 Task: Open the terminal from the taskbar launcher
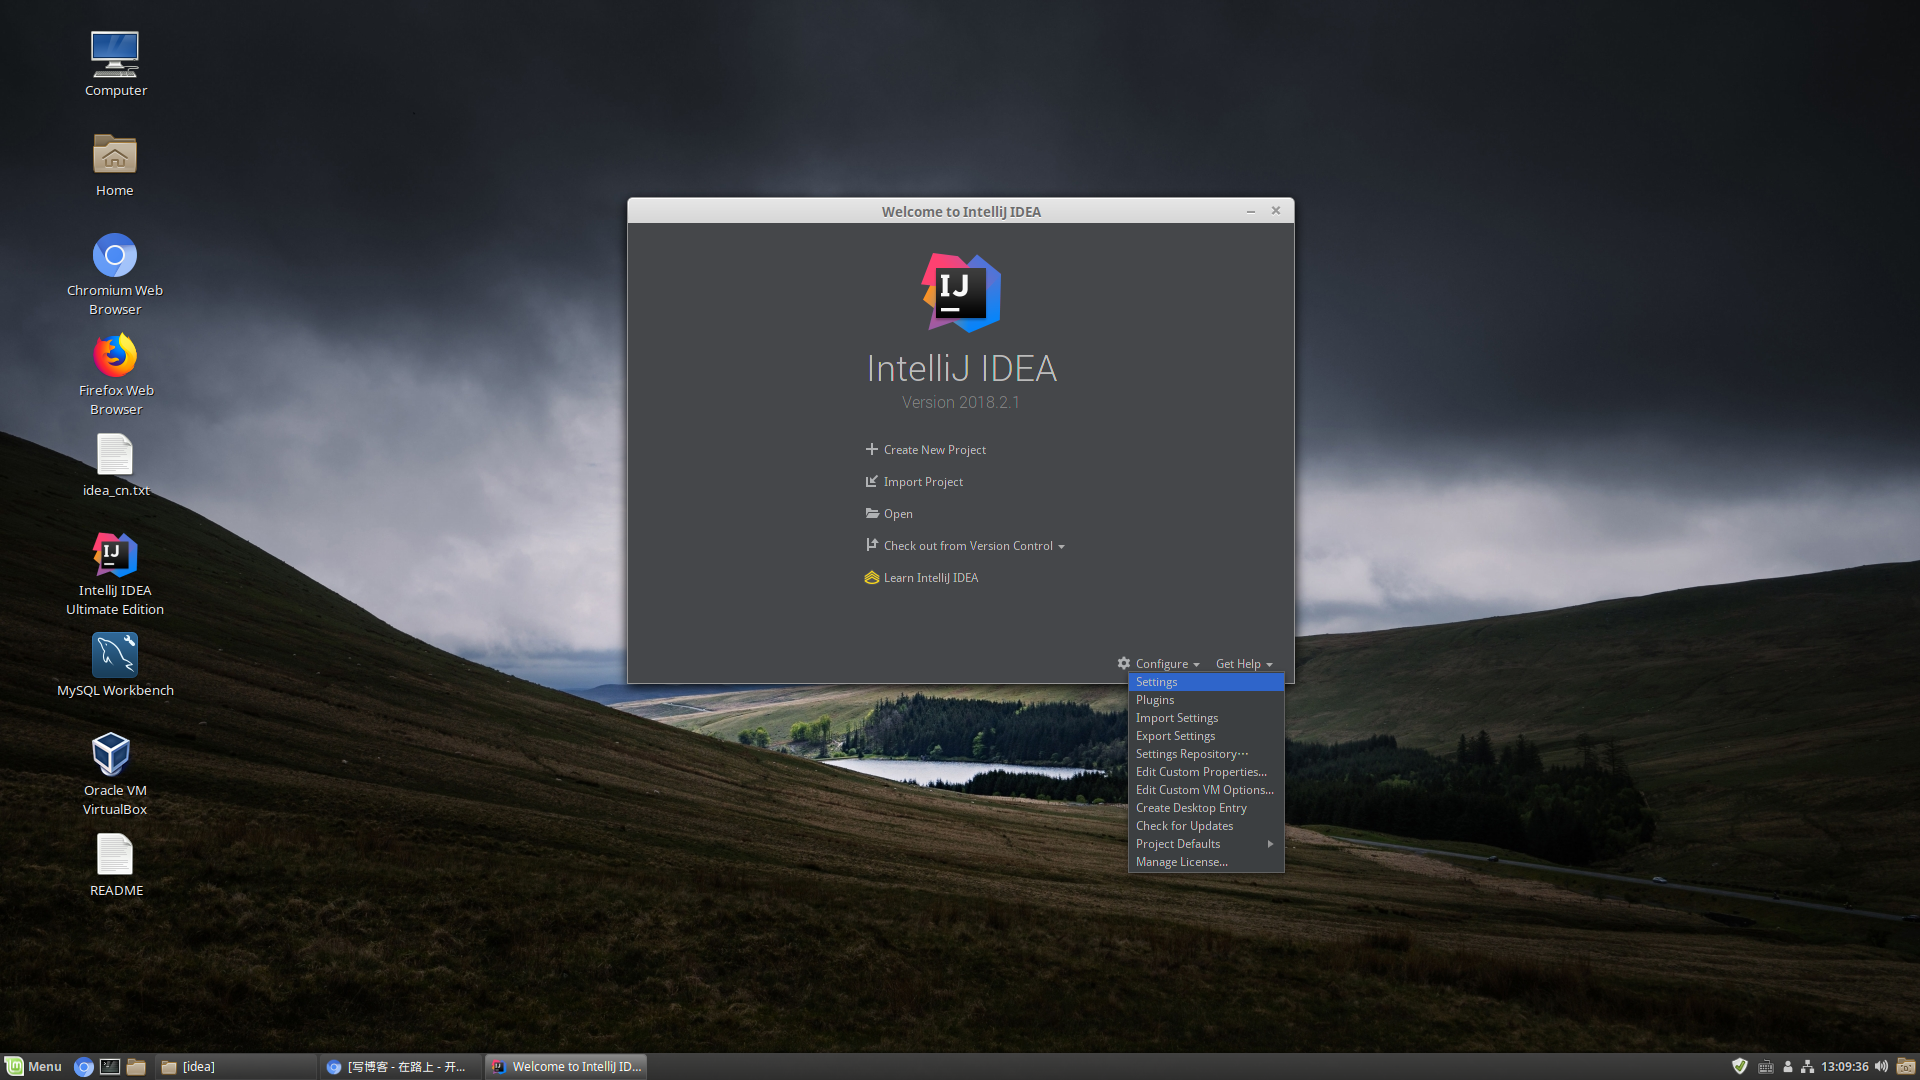(x=110, y=1067)
